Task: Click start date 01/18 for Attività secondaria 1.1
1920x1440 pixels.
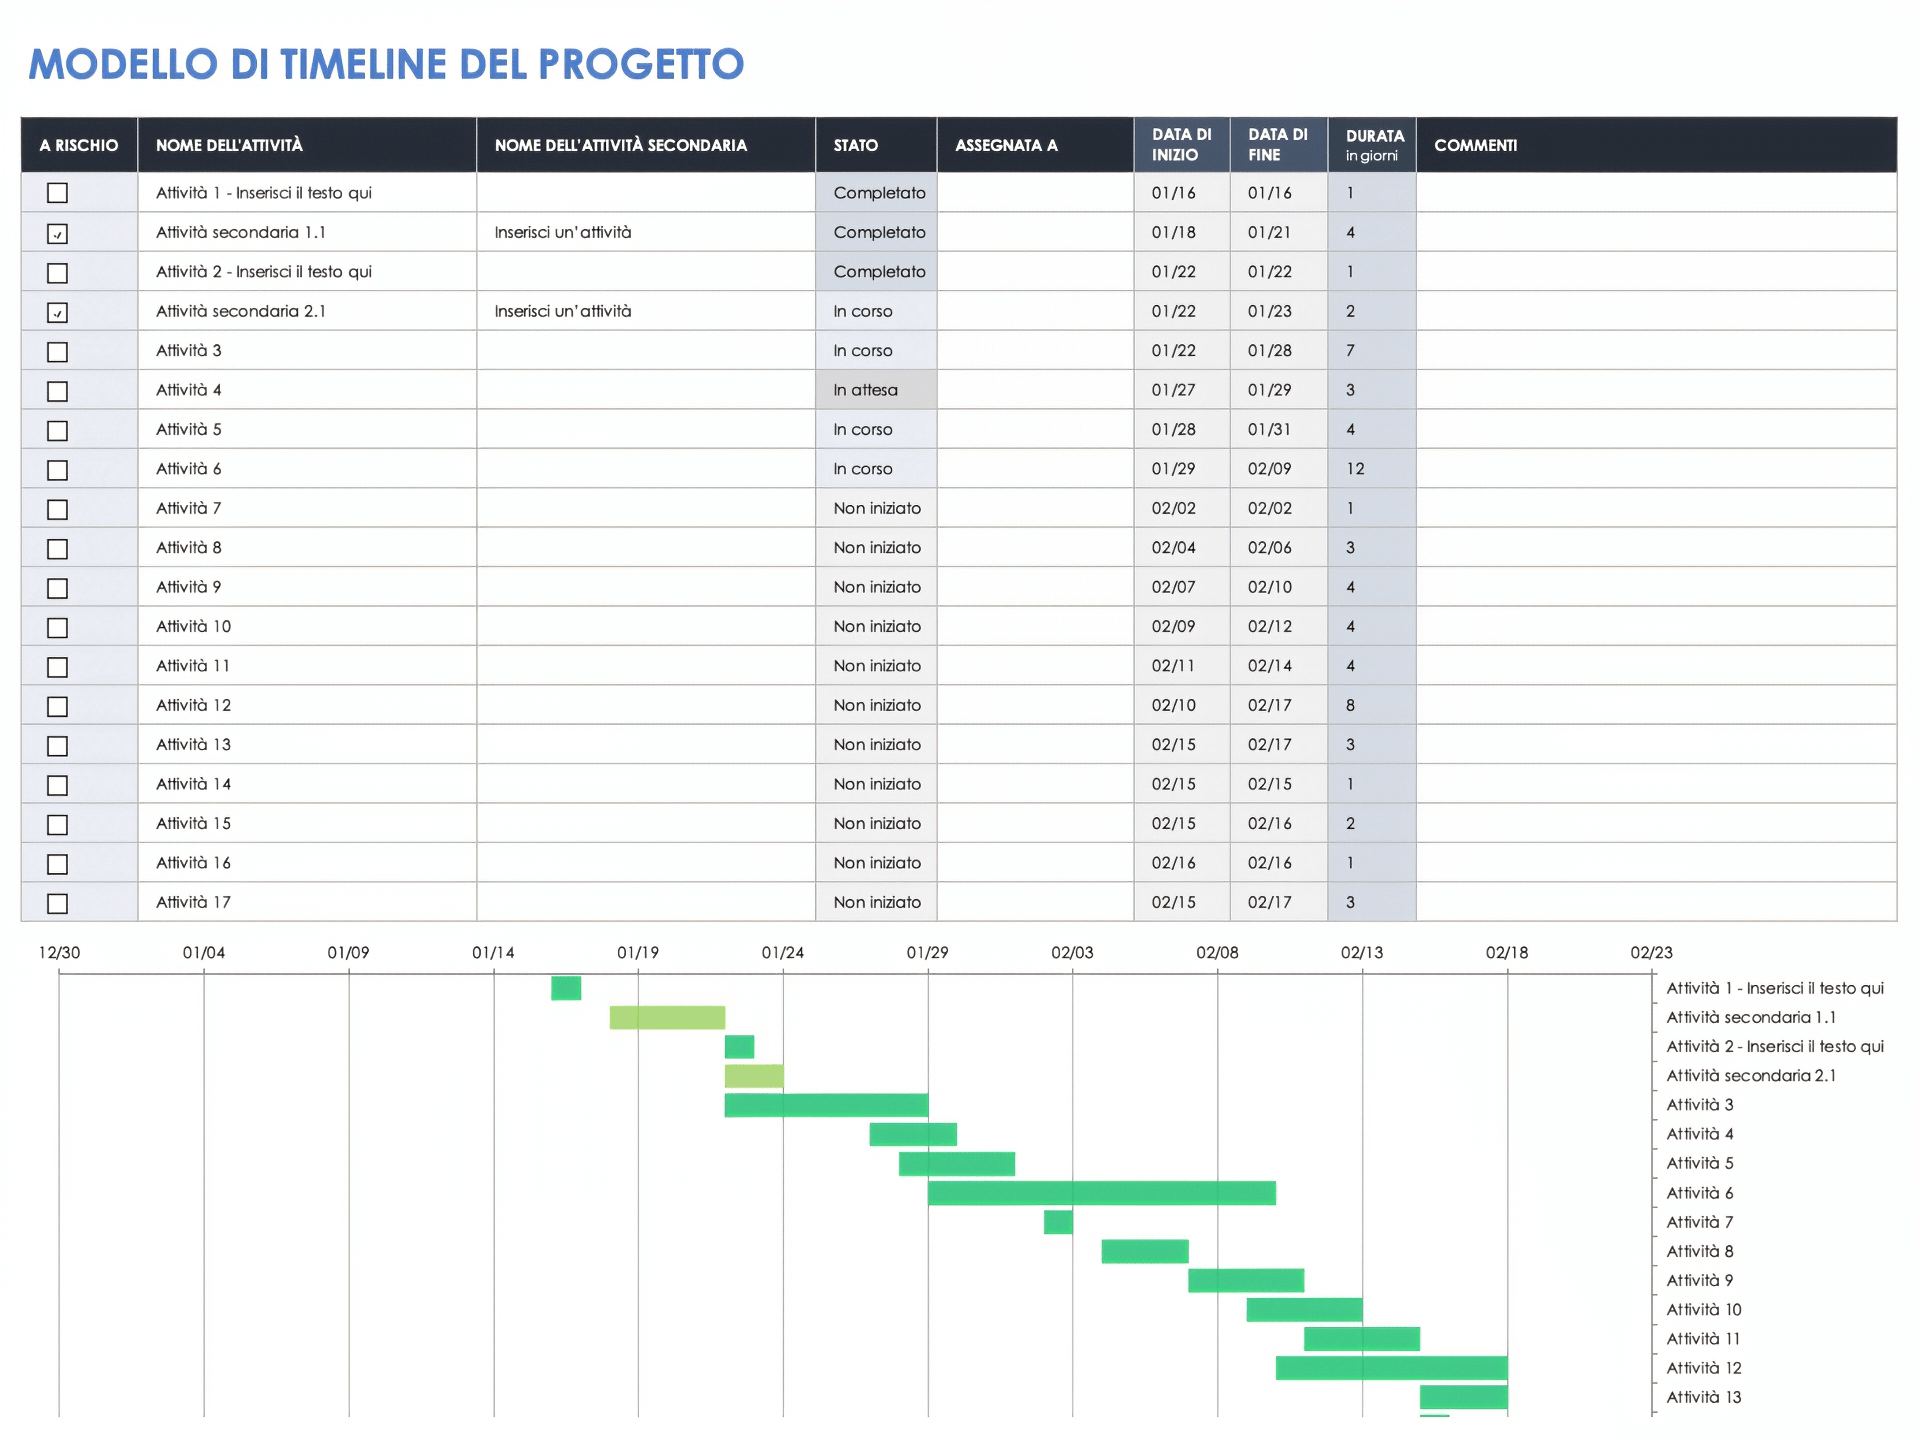Action: click(1182, 232)
